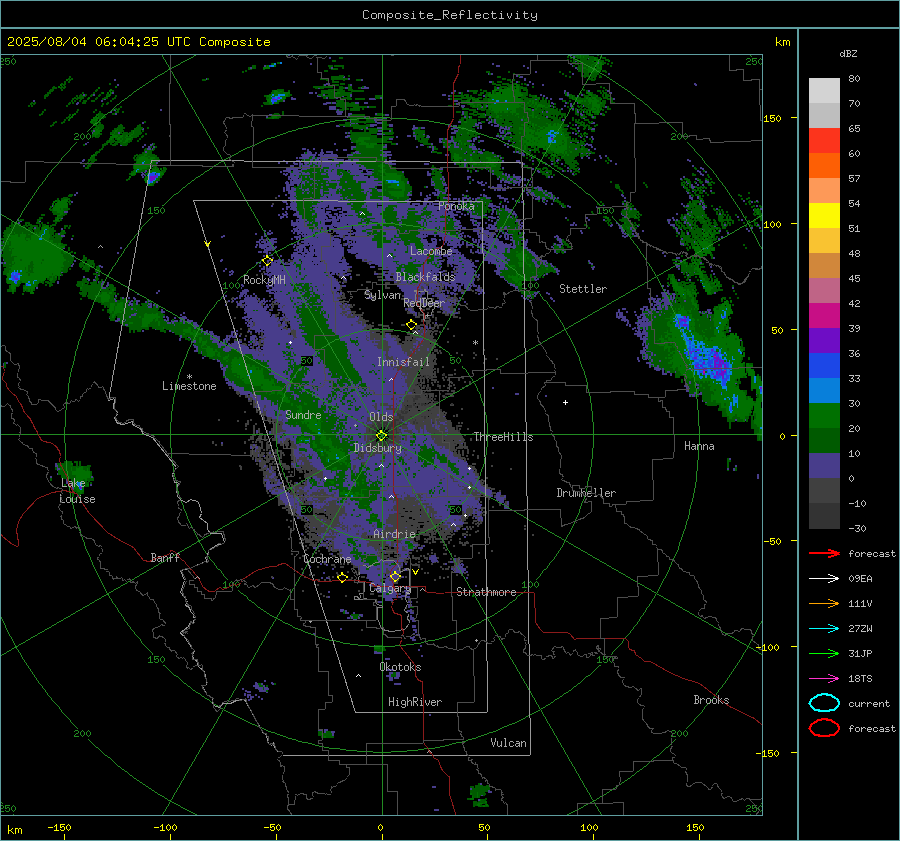900x841 pixels.
Task: Click the Okotoks city label
Action: tap(401, 667)
